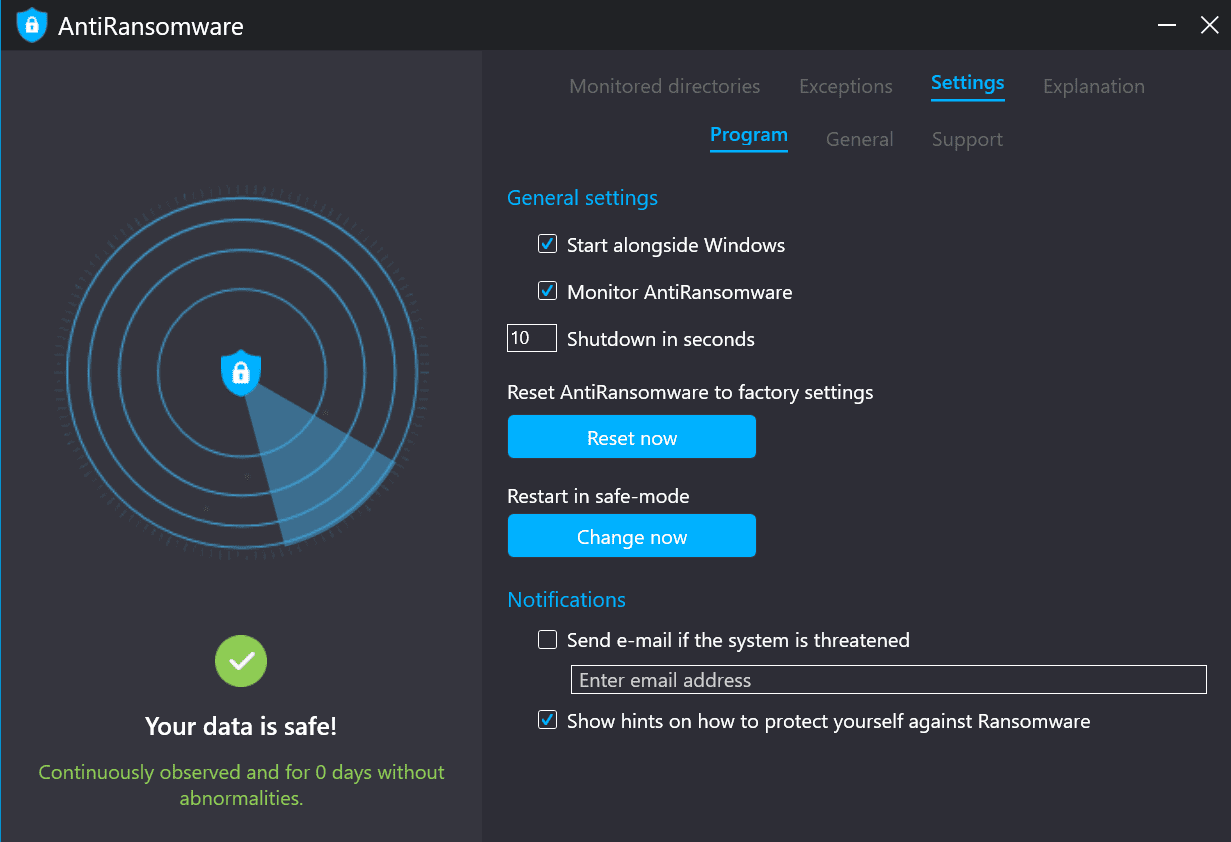Disable Start alongside Windows checkbox
Viewport: 1231px width, 842px height.
tap(547, 244)
